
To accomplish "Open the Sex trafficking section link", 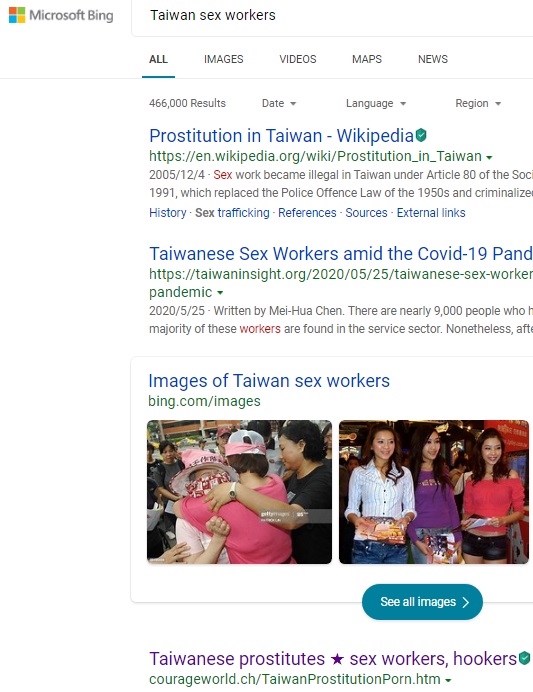I will point(232,213).
